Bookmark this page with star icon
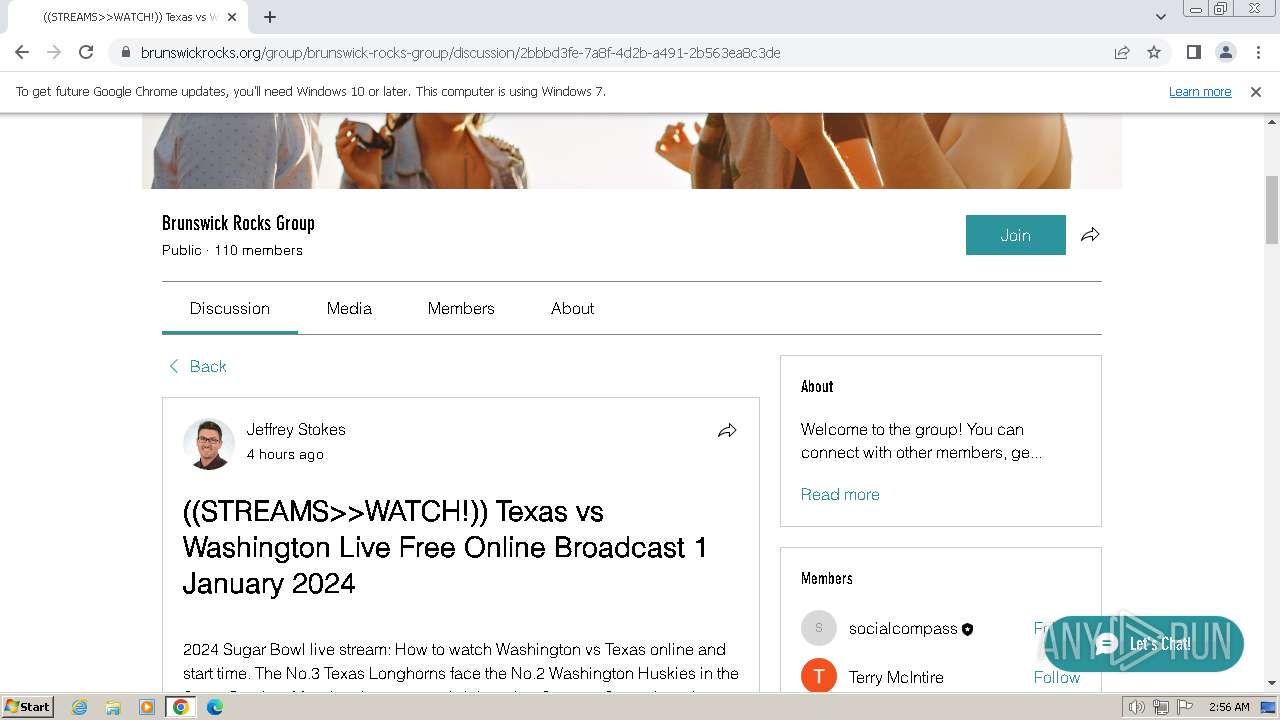The width and height of the screenshot is (1280, 720). [x=1154, y=52]
